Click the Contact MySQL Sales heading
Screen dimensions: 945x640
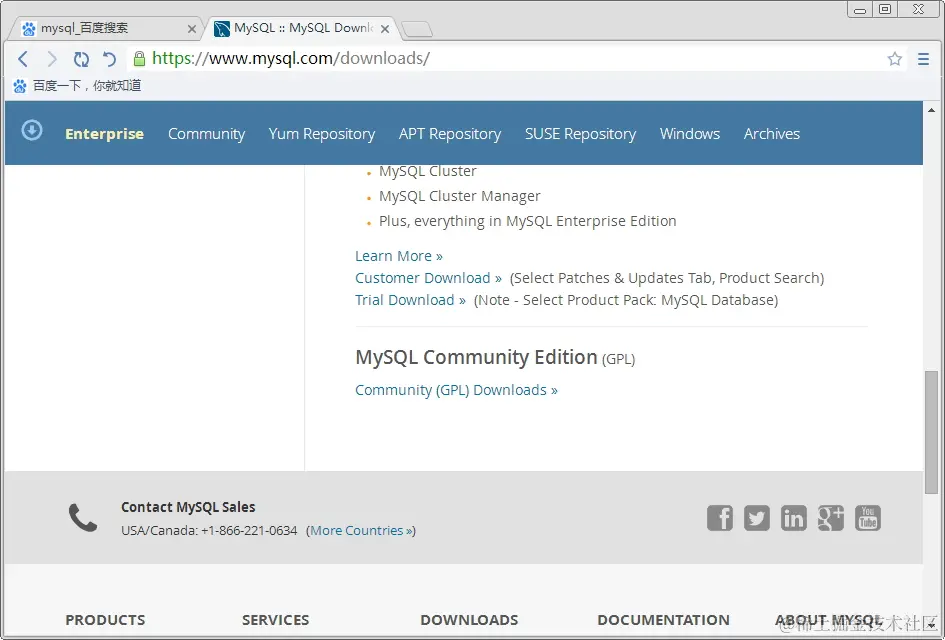point(188,507)
